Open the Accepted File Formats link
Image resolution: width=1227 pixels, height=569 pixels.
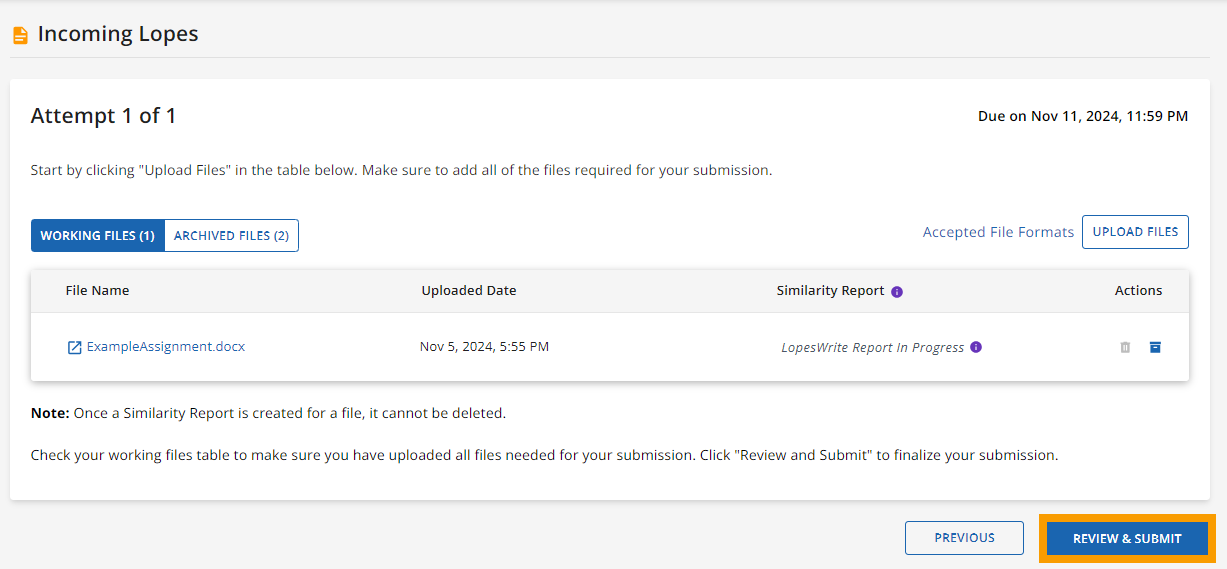(998, 232)
